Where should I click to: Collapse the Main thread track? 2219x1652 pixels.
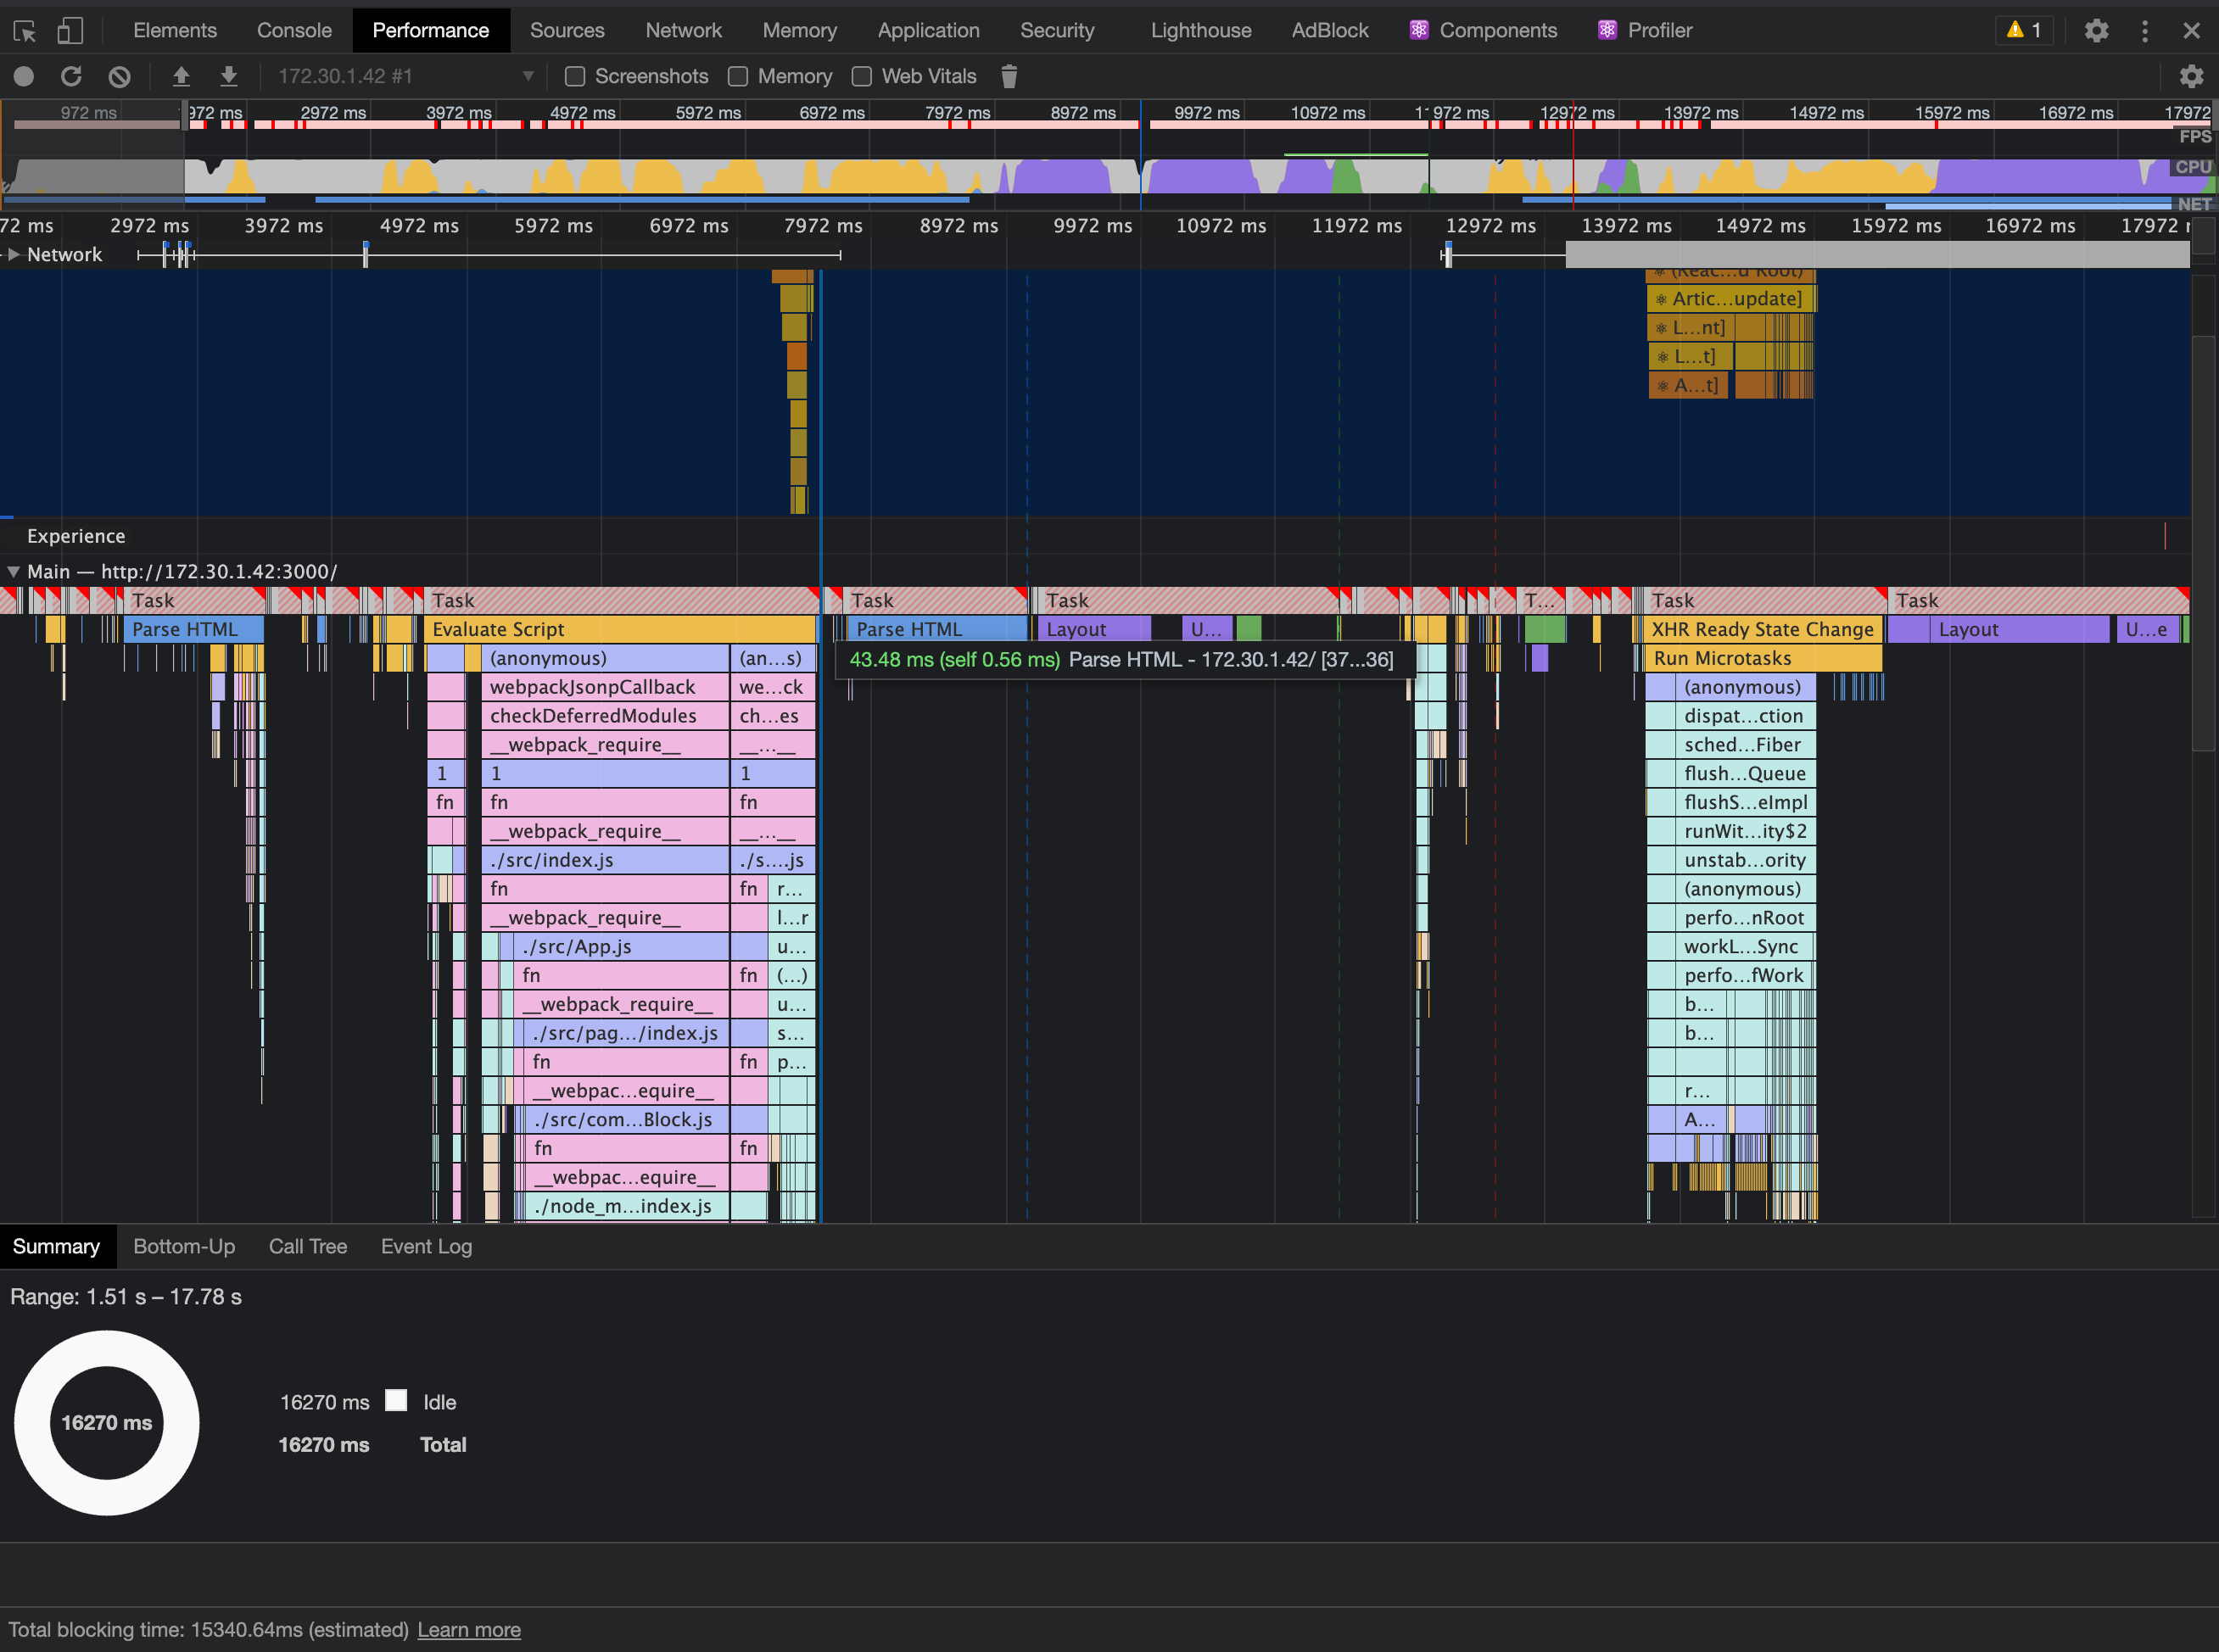pyautogui.click(x=14, y=571)
